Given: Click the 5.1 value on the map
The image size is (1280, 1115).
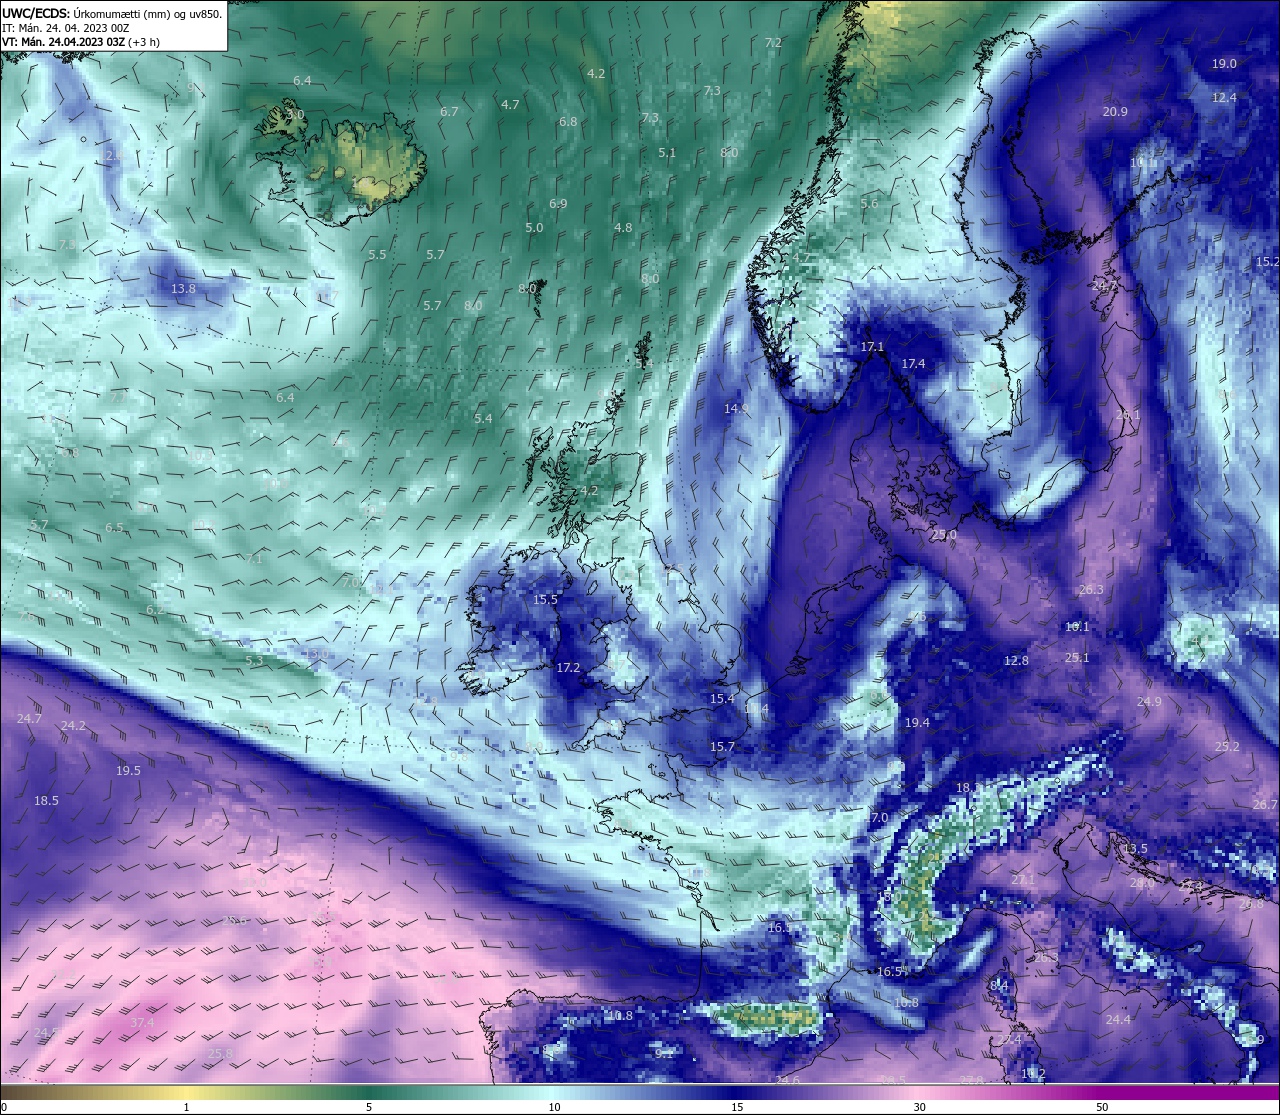Looking at the screenshot, I should tap(667, 153).
